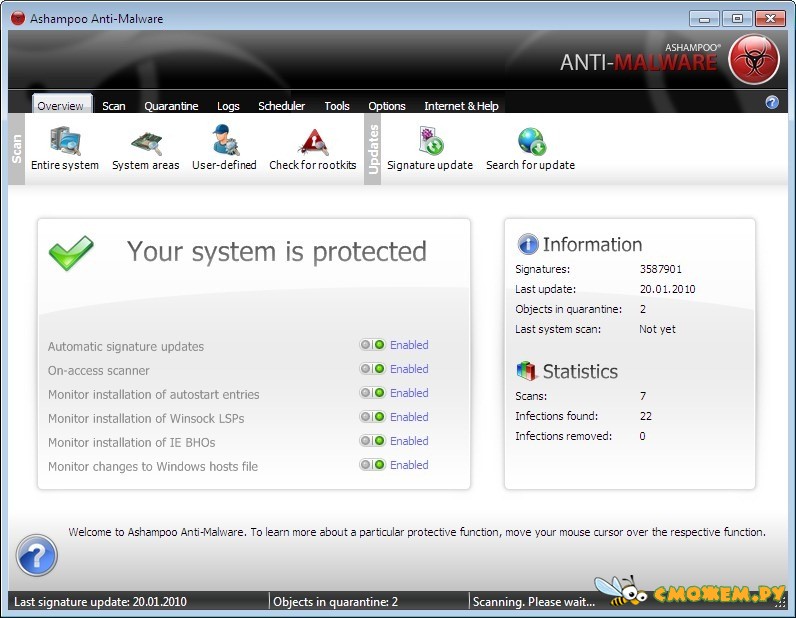
Task: Start an Entire system scan
Action: point(64,149)
